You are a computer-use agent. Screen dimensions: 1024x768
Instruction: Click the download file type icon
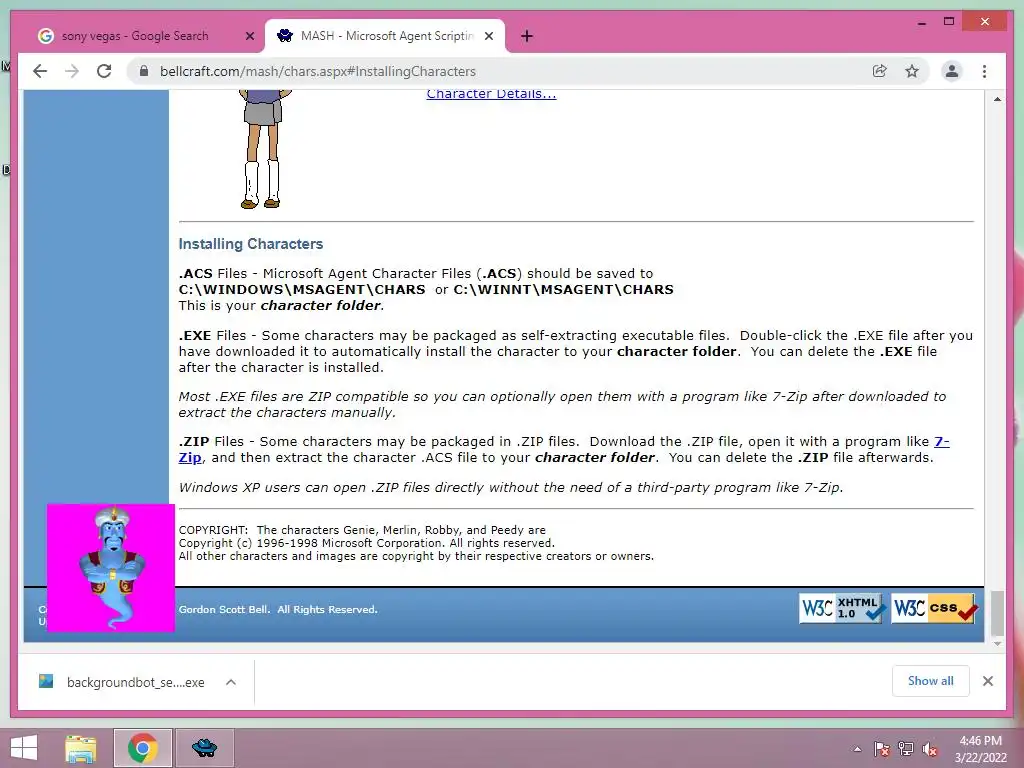(x=46, y=681)
